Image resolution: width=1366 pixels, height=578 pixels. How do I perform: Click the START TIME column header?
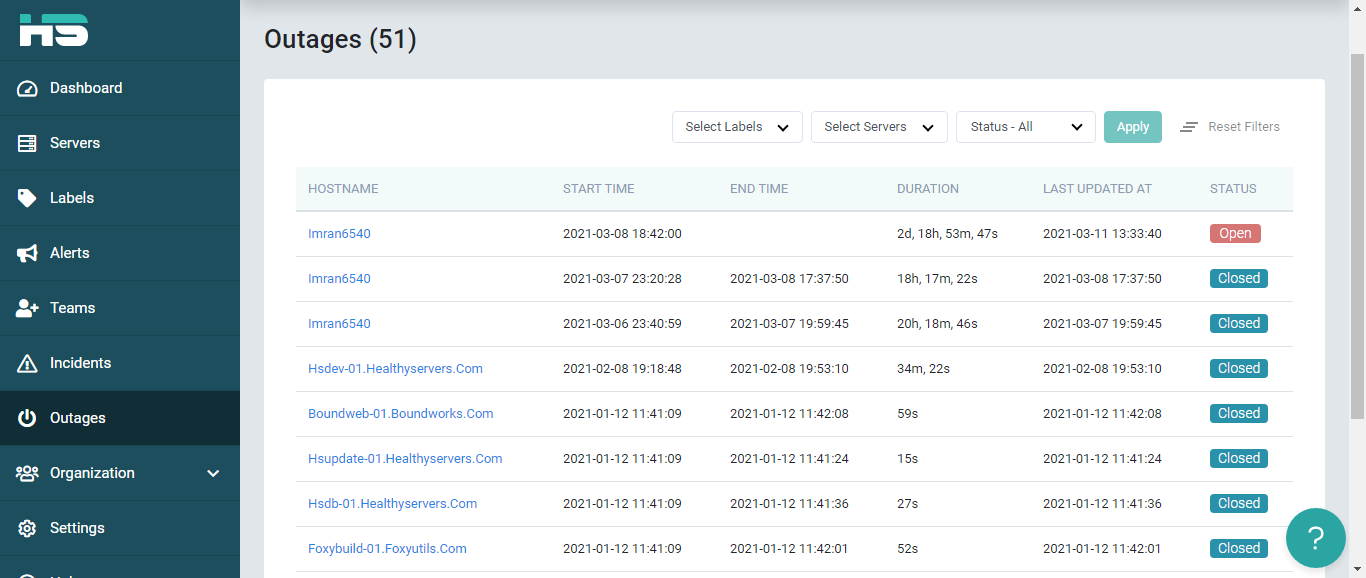tap(599, 189)
